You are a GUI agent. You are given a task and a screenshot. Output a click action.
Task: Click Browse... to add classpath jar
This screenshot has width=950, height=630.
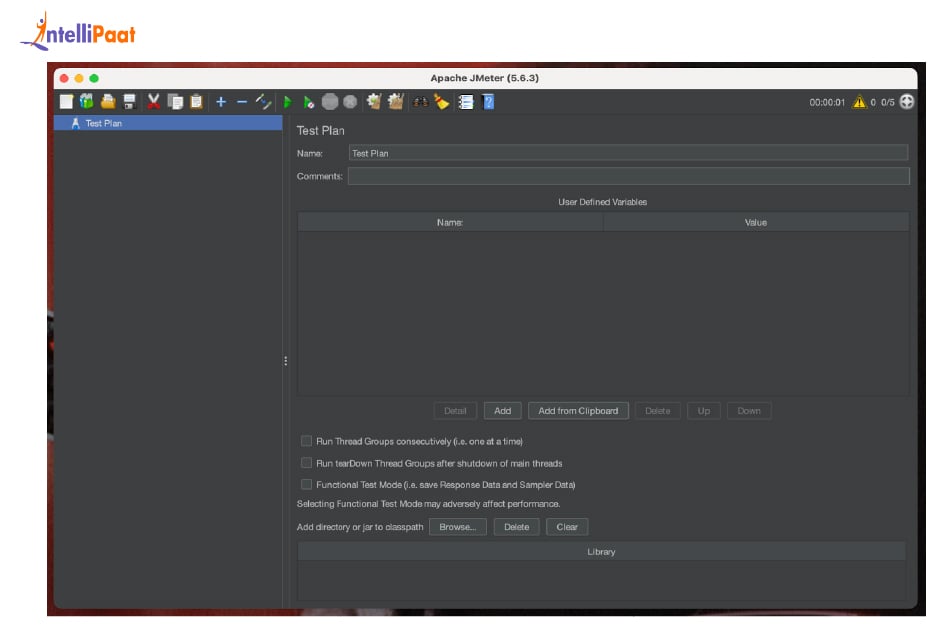(457, 527)
